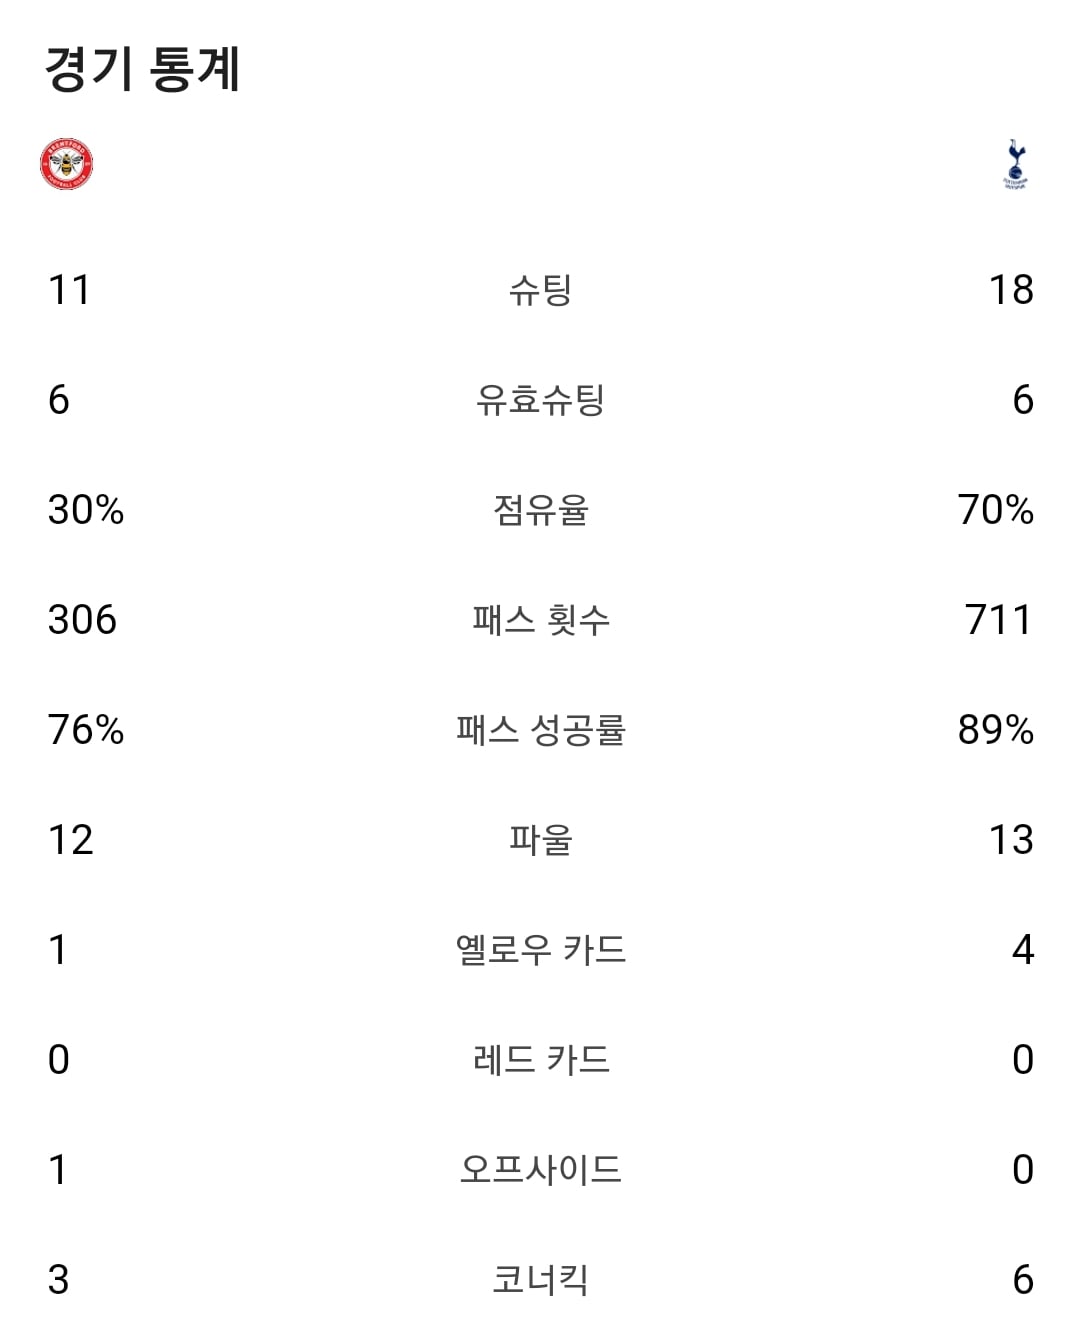Tap the 옐로우 카드 stat label
This screenshot has height=1344, width=1080.
click(x=540, y=950)
